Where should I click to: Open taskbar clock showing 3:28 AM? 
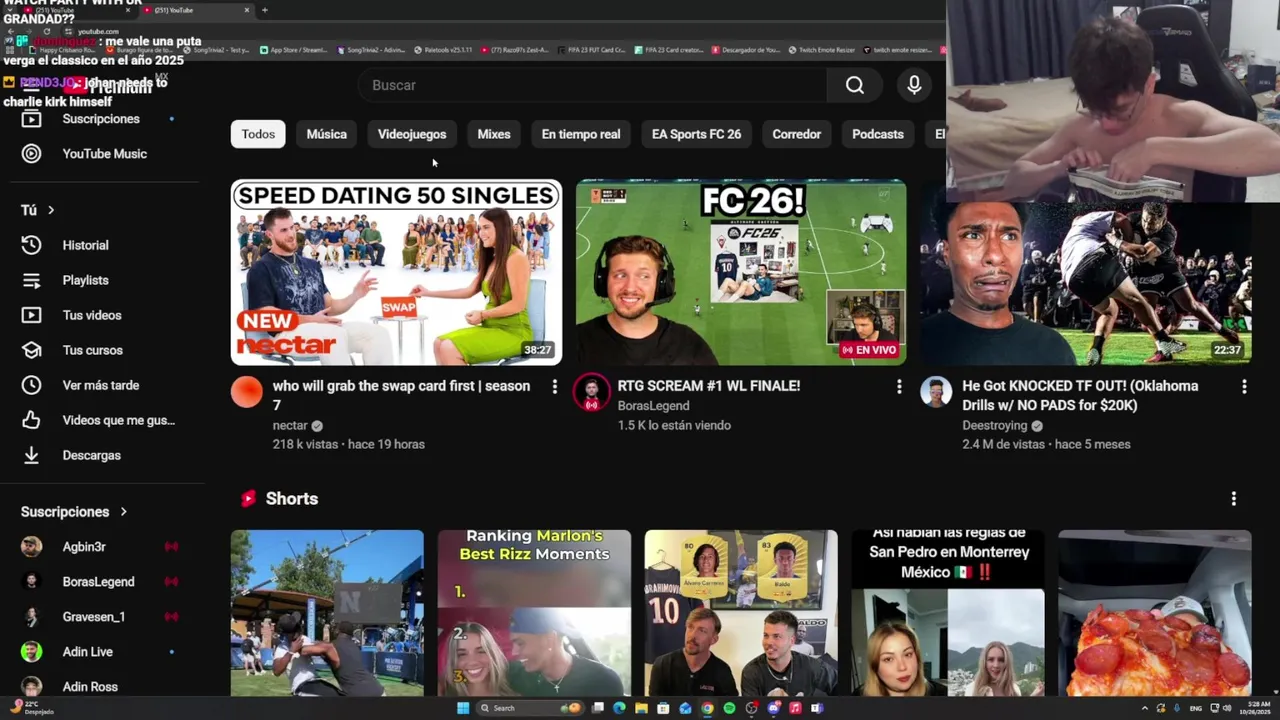tap(1256, 708)
